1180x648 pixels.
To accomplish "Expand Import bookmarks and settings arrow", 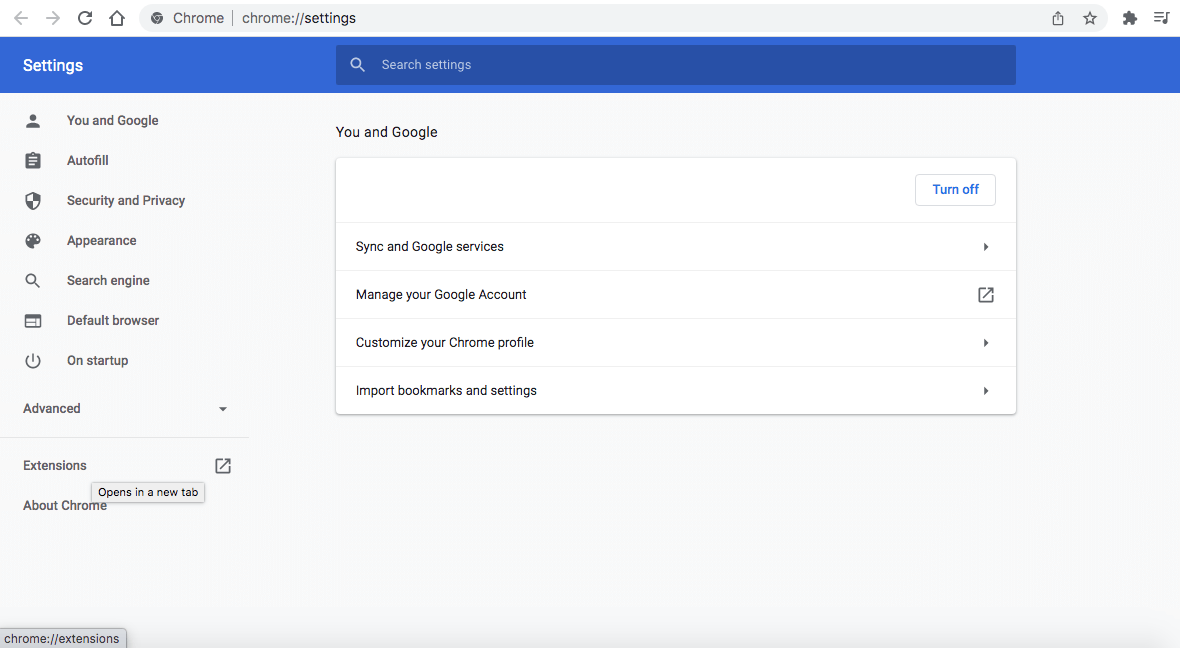I will (985, 391).
